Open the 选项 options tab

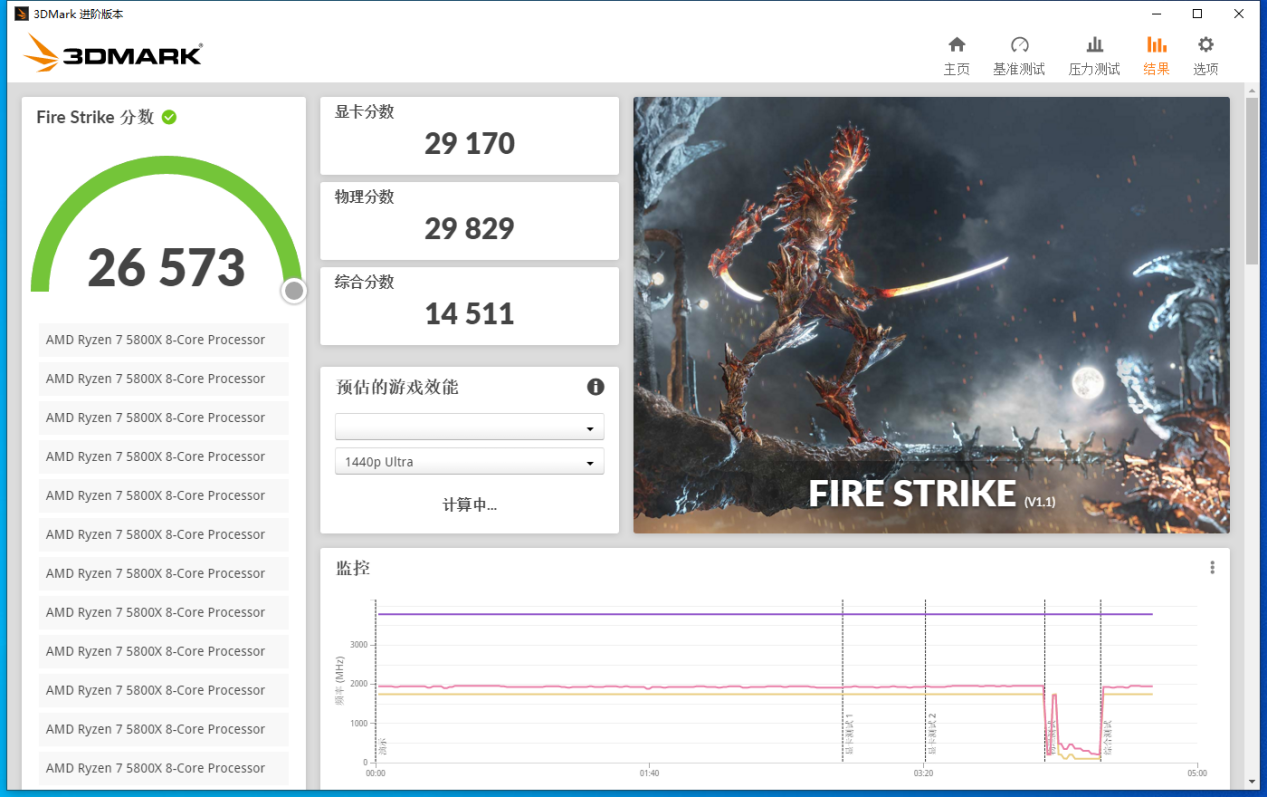coord(1206,56)
